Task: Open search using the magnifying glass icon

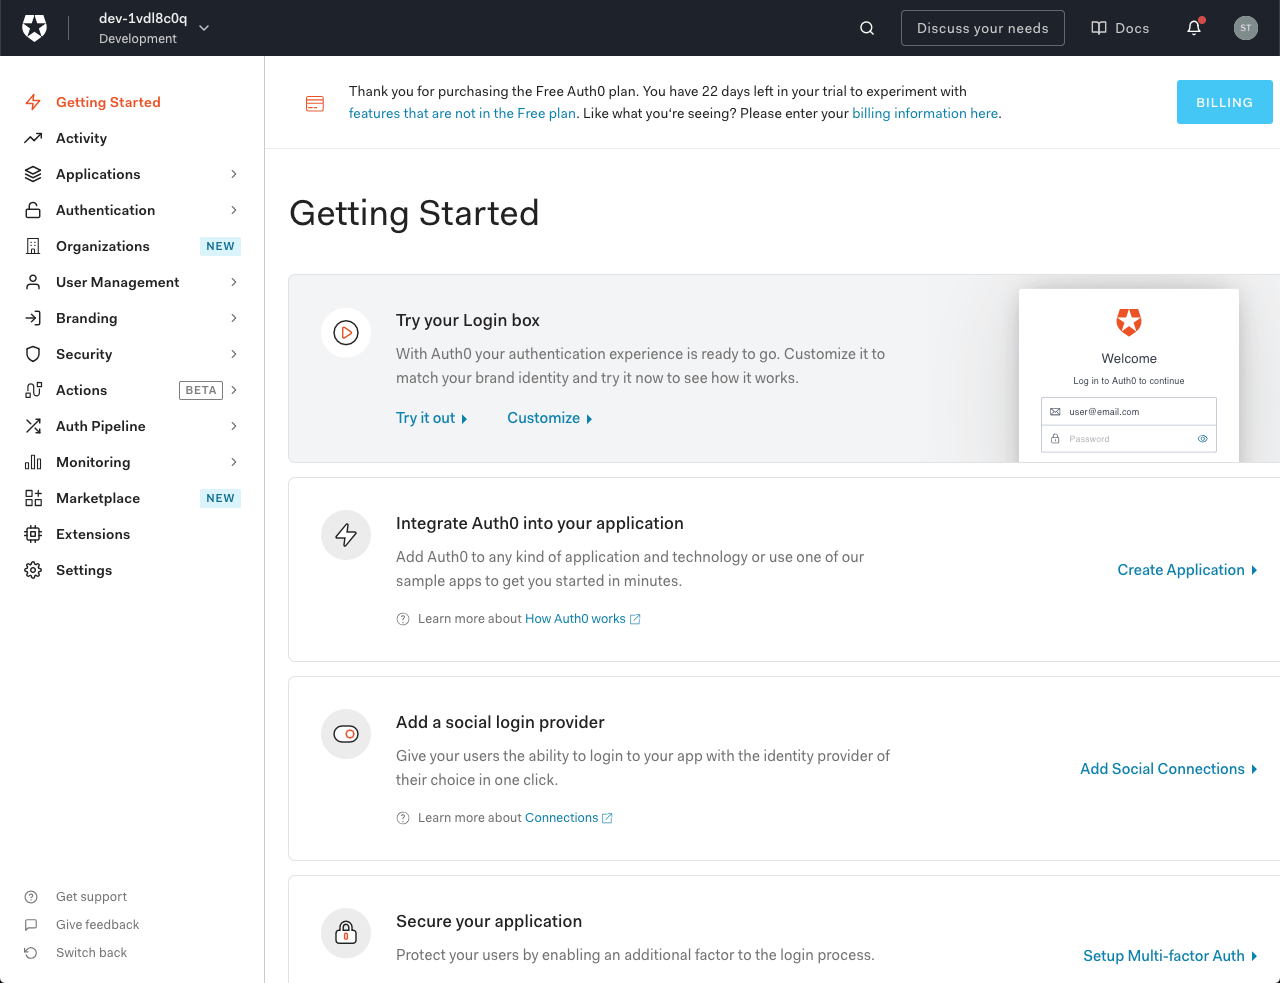Action: tap(866, 28)
